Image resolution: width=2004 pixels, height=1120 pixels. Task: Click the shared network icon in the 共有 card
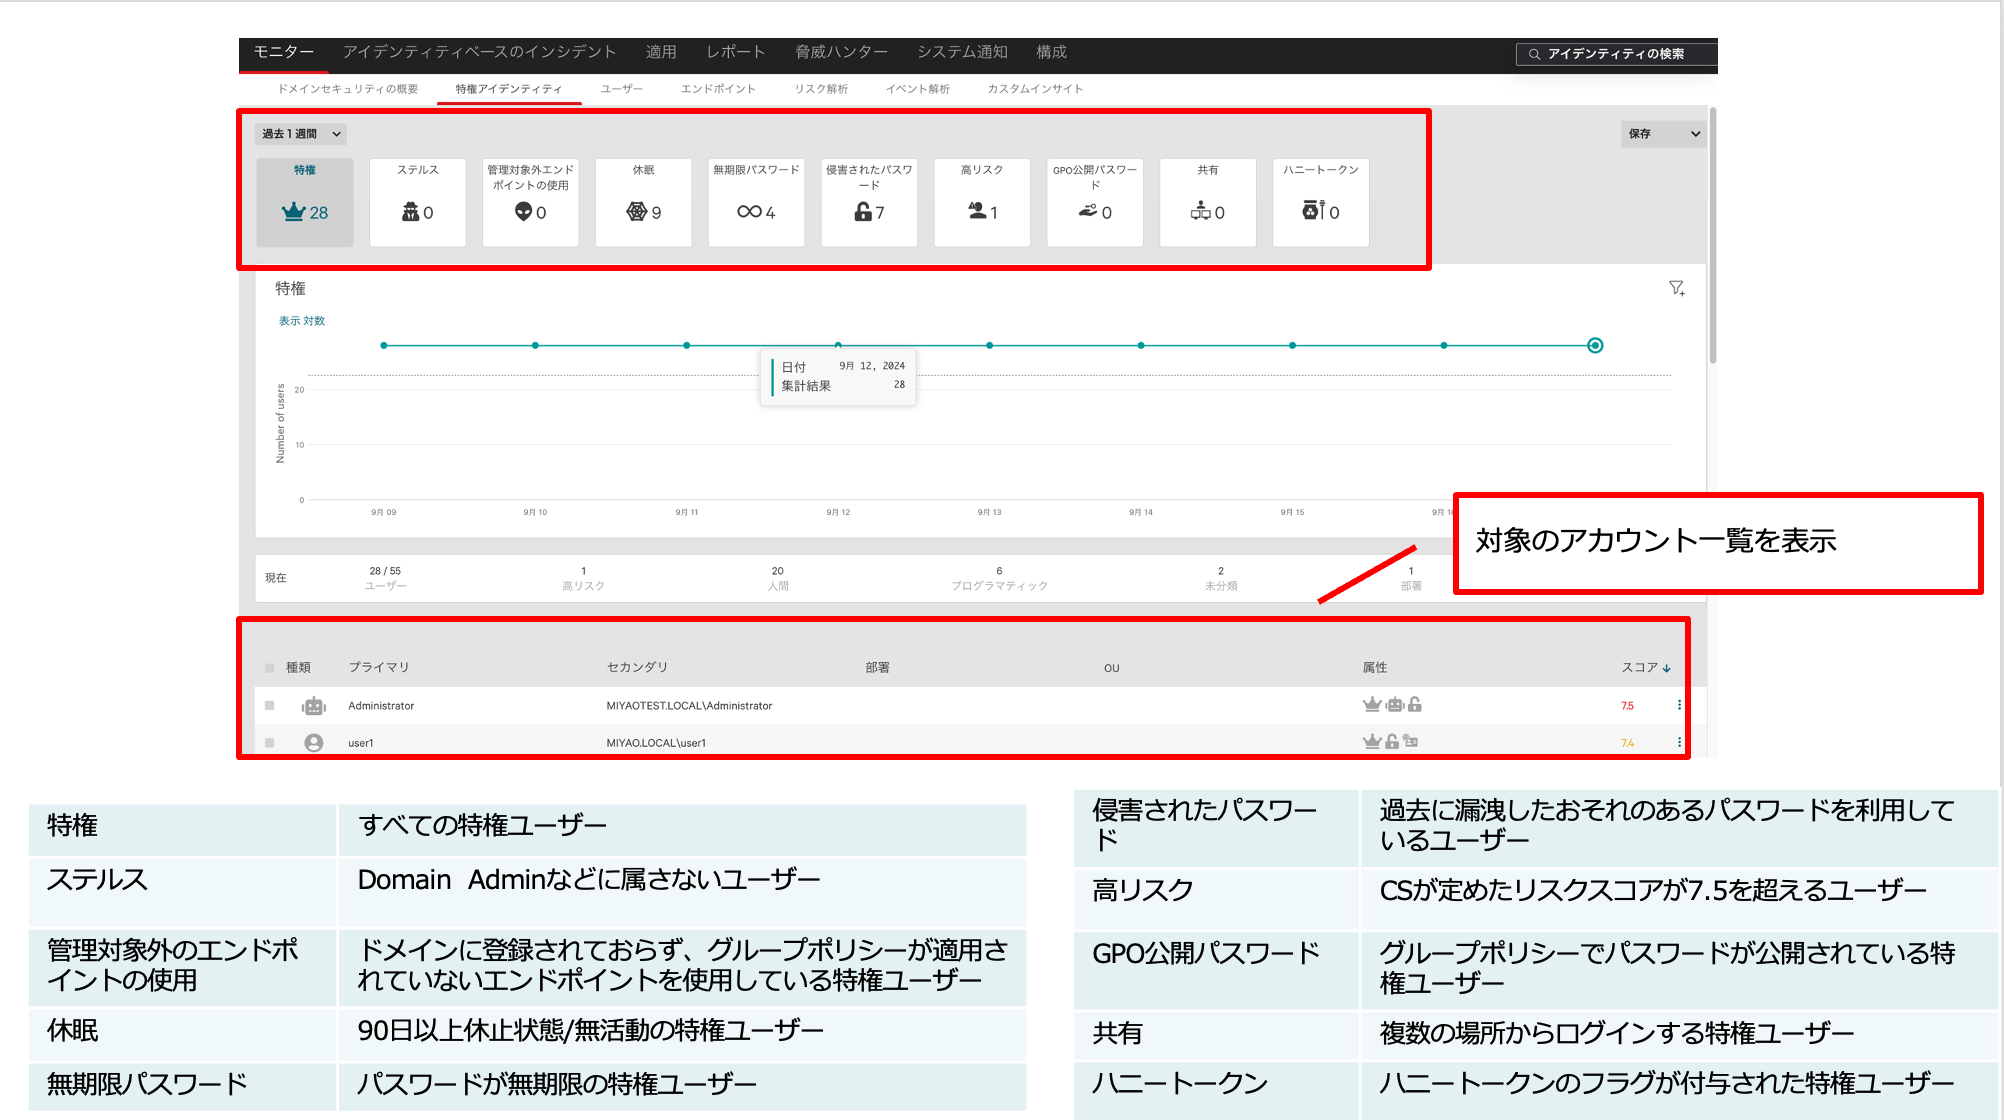tap(1201, 211)
